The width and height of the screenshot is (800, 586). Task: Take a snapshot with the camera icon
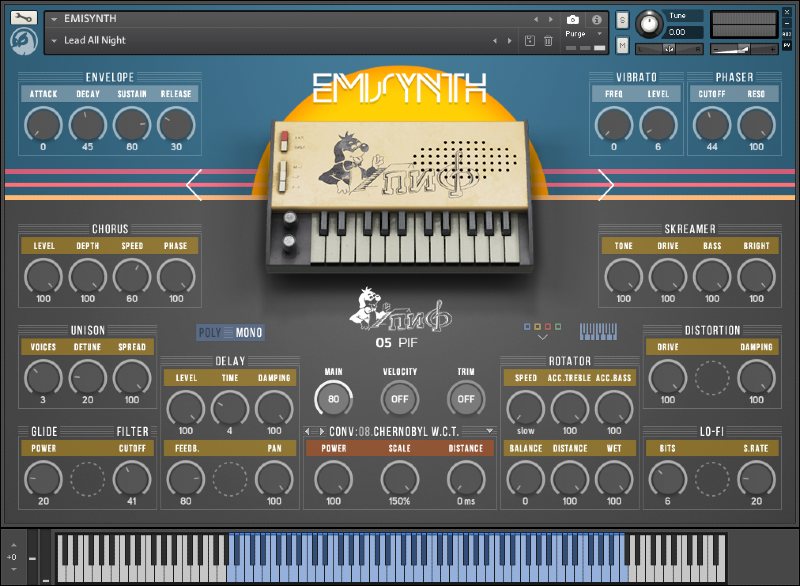(572, 18)
